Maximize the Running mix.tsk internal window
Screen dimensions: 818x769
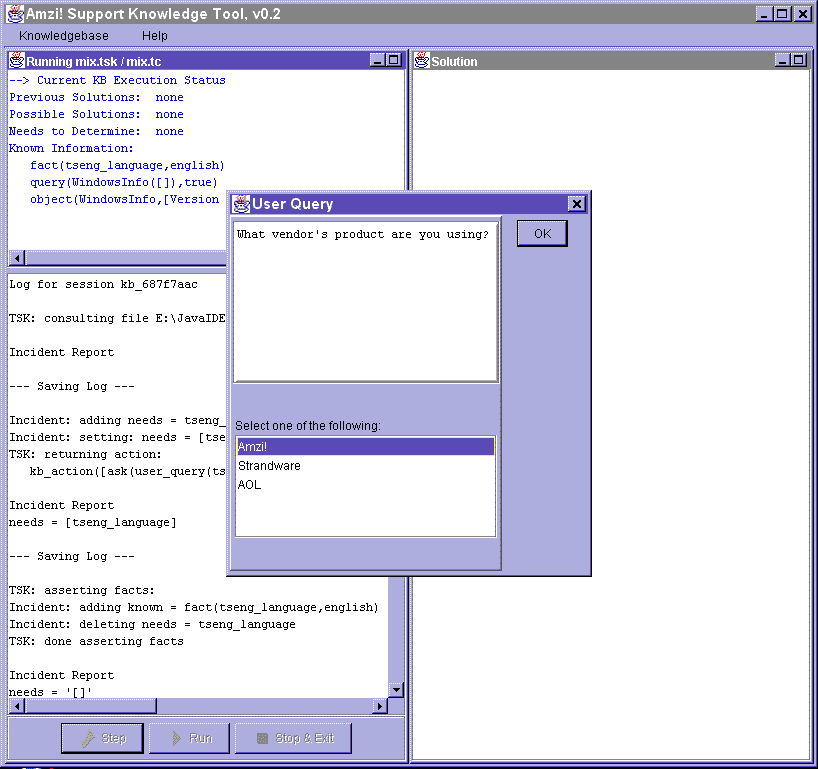(394, 60)
